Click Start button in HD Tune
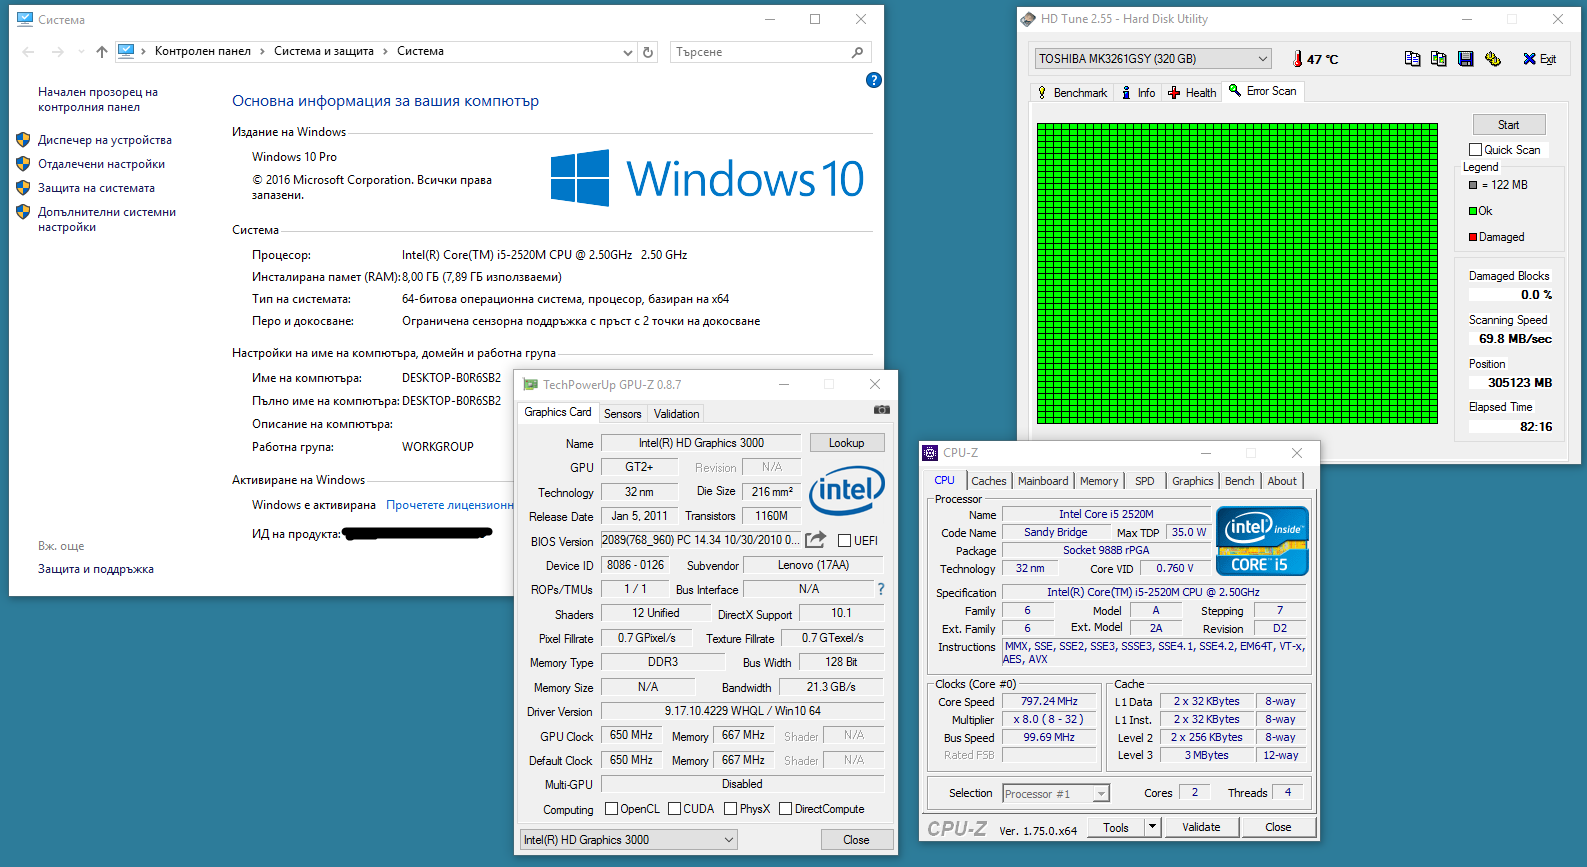Viewport: 1587px width, 867px height. (1509, 125)
